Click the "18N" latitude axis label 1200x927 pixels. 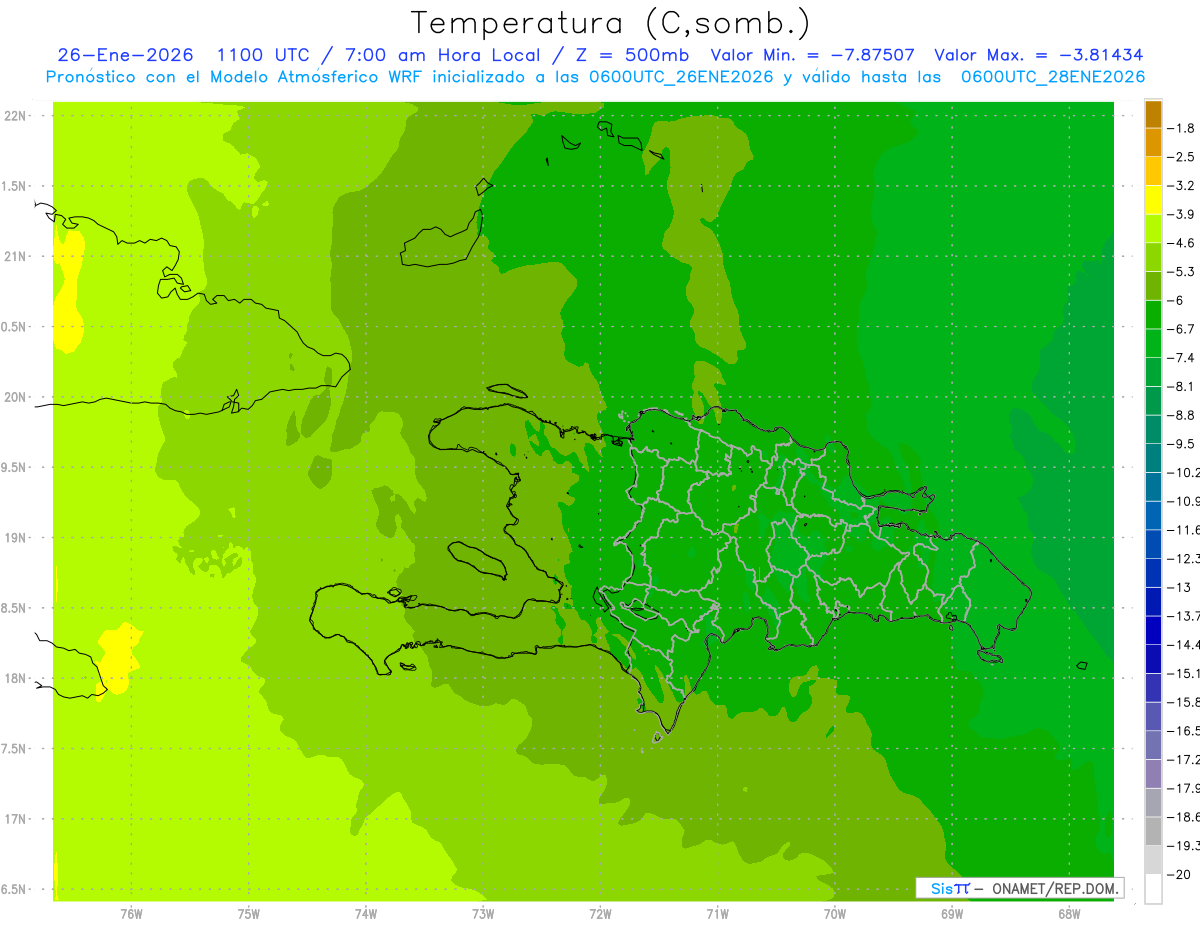click(x=16, y=678)
